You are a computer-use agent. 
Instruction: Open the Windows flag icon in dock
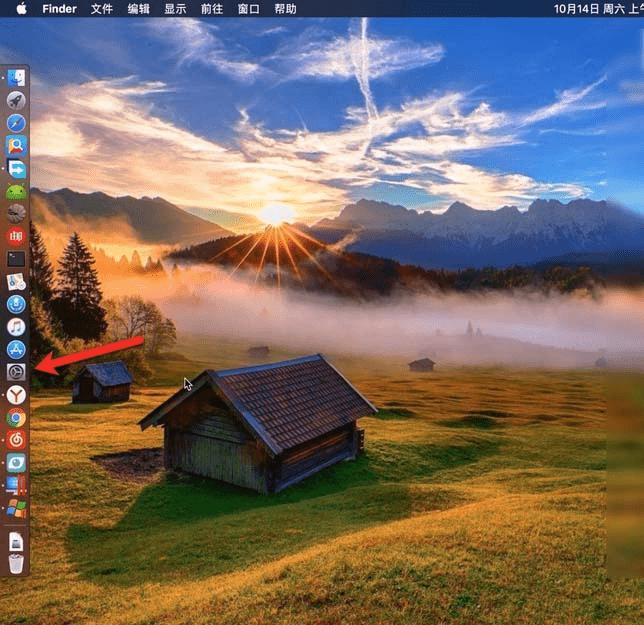(16, 508)
